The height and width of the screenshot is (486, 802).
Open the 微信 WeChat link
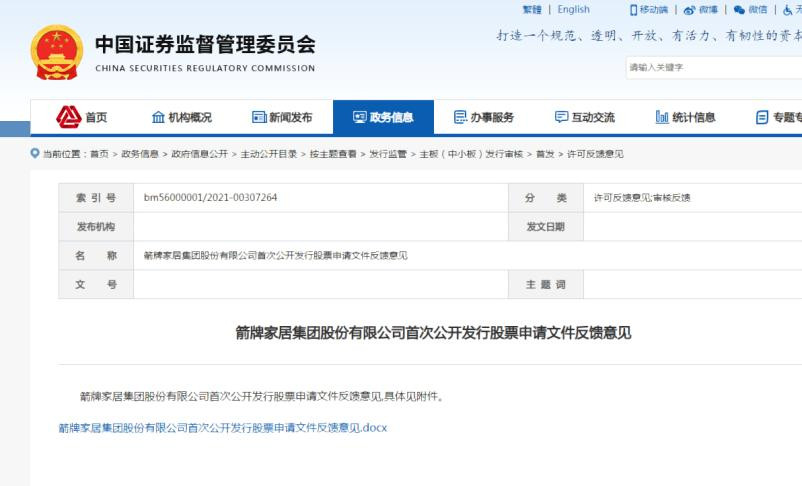(x=758, y=10)
